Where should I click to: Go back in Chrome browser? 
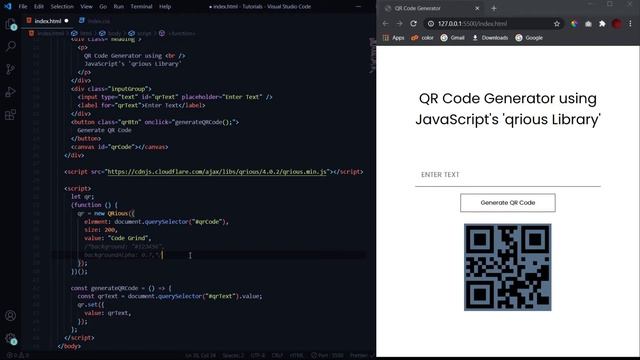385,24
